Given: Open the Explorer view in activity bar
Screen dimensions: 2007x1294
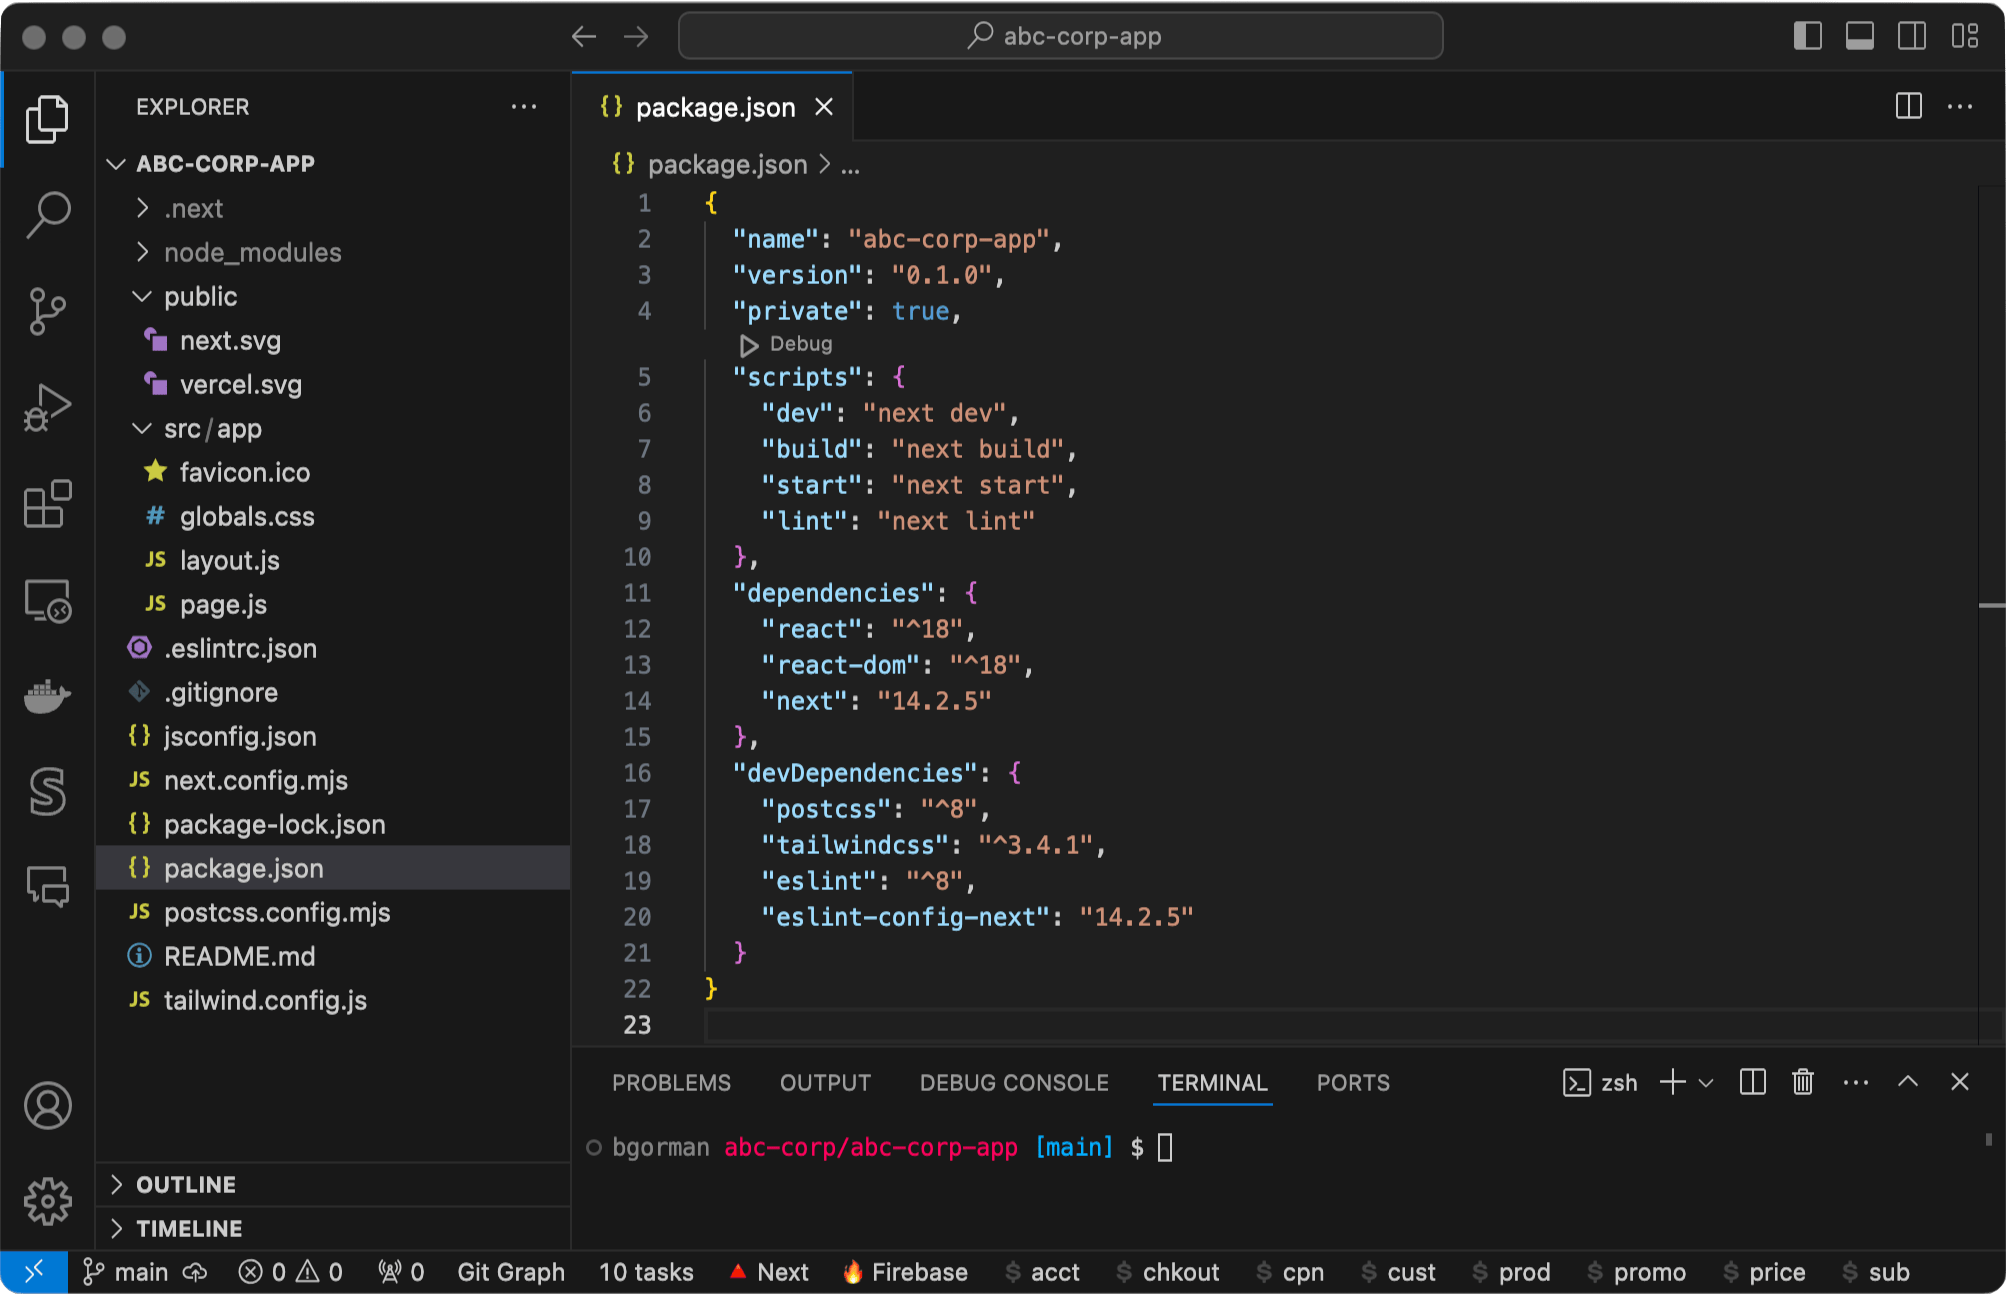Looking at the screenshot, I should pos(47,119).
